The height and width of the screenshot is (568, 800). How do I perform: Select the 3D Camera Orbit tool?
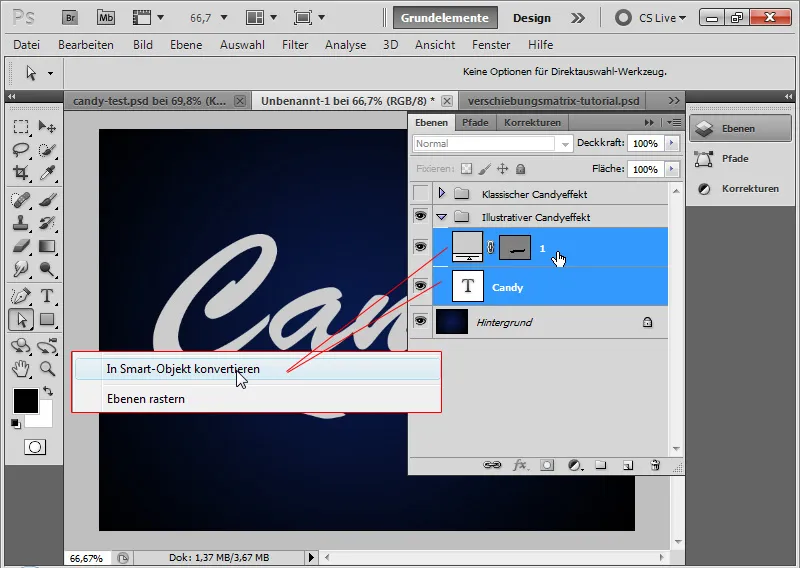coord(47,346)
